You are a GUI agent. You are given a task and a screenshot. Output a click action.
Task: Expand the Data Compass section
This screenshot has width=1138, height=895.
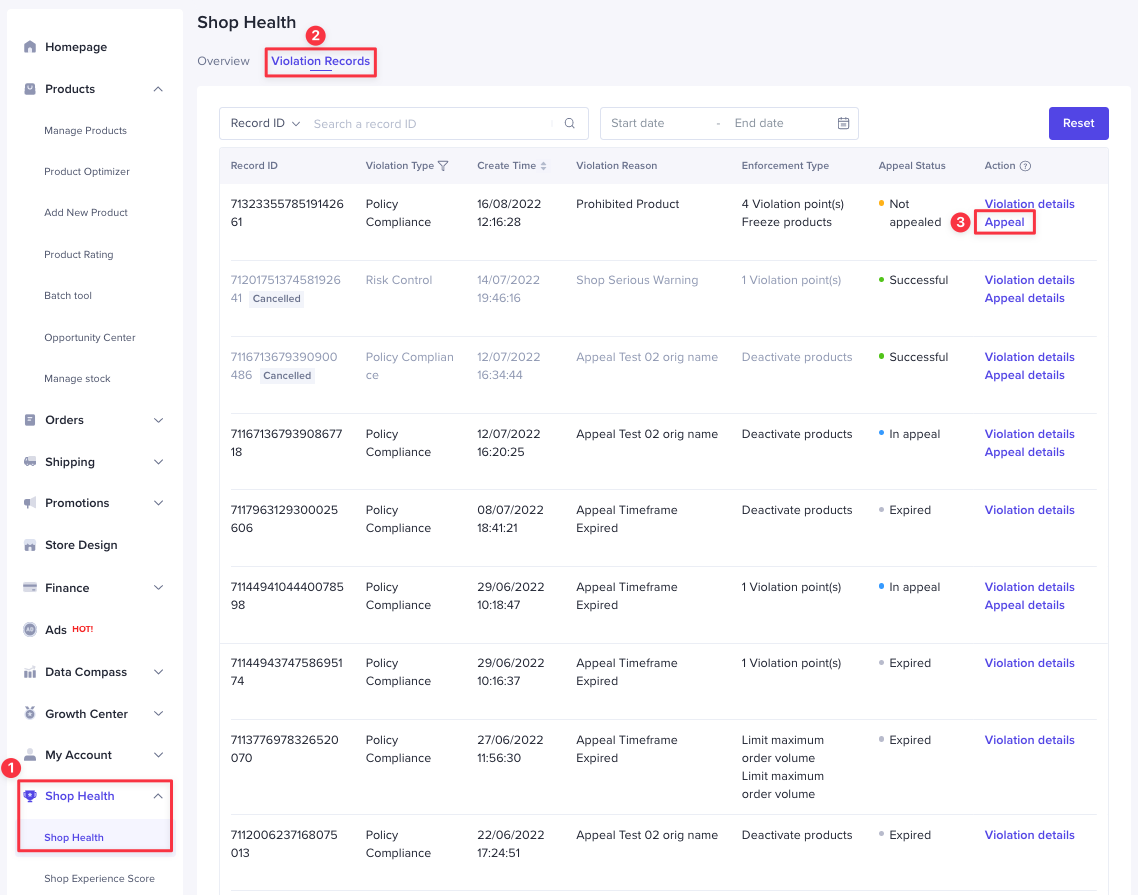point(158,672)
